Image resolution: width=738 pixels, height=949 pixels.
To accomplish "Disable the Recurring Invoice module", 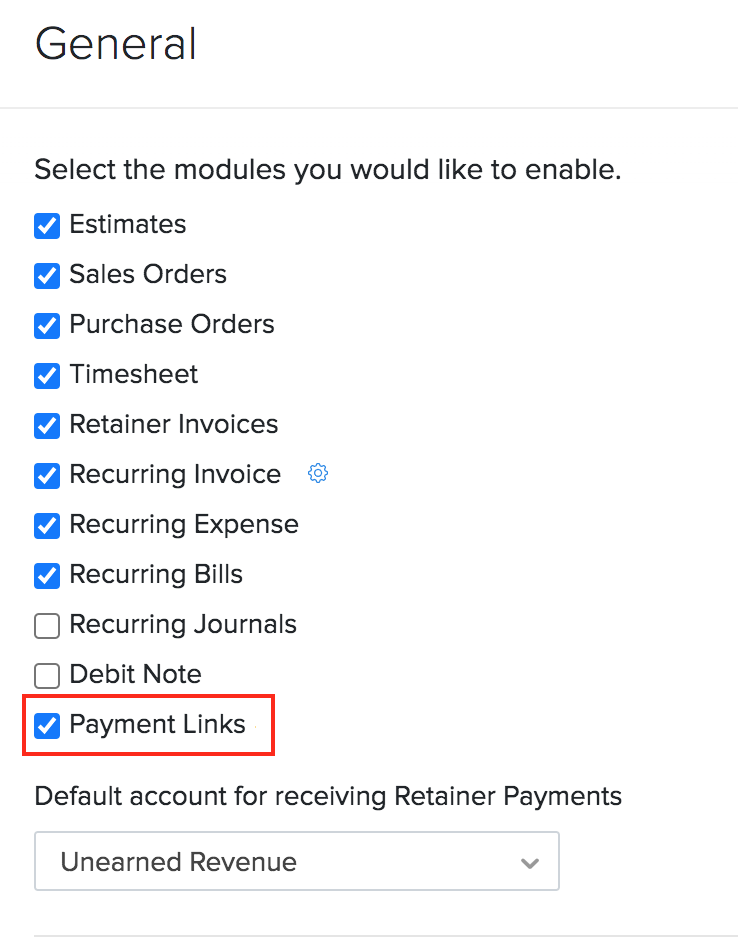I will coord(46,476).
